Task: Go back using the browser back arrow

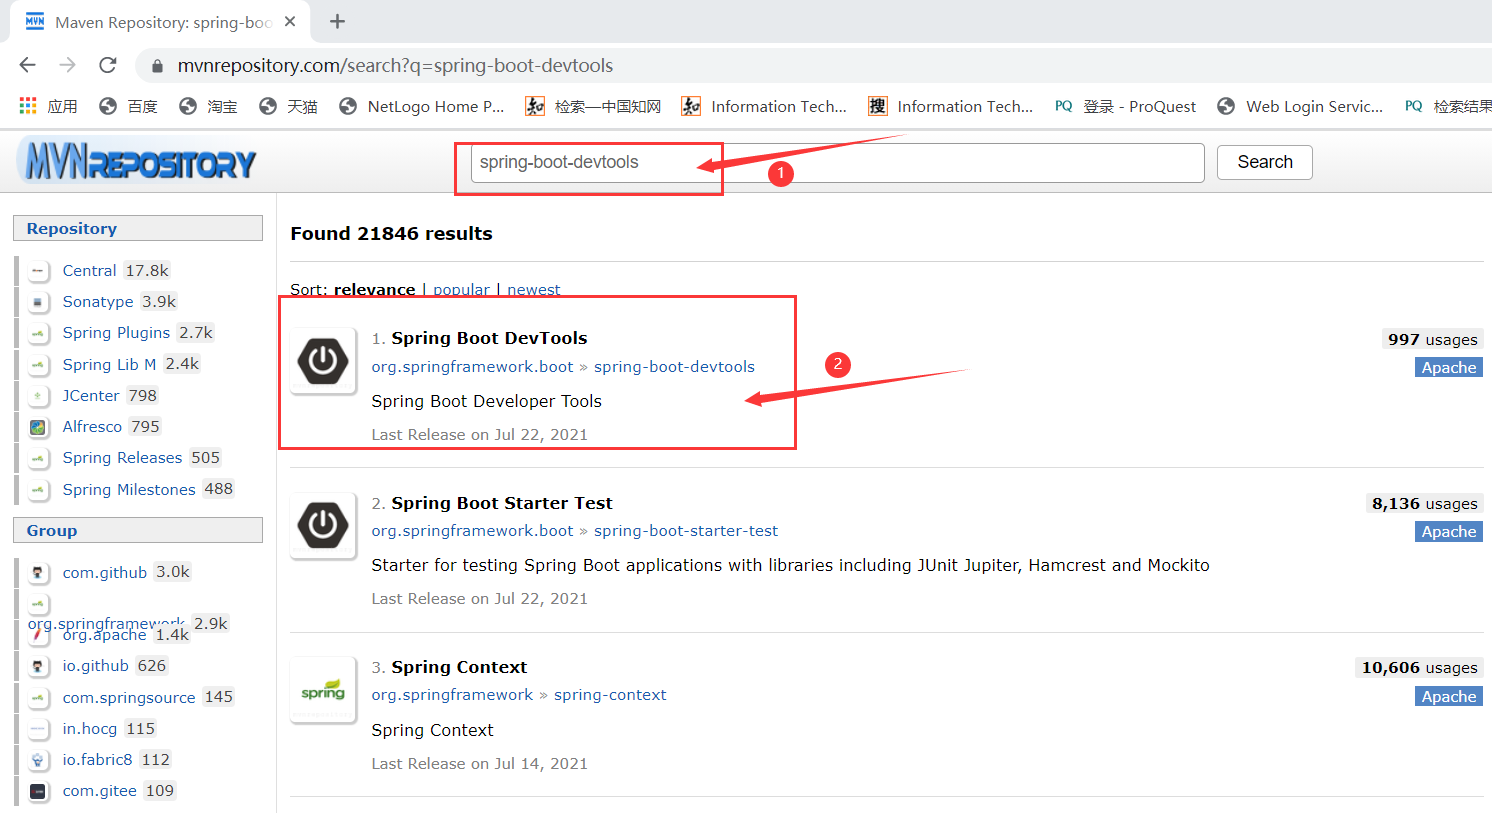Action: (28, 66)
